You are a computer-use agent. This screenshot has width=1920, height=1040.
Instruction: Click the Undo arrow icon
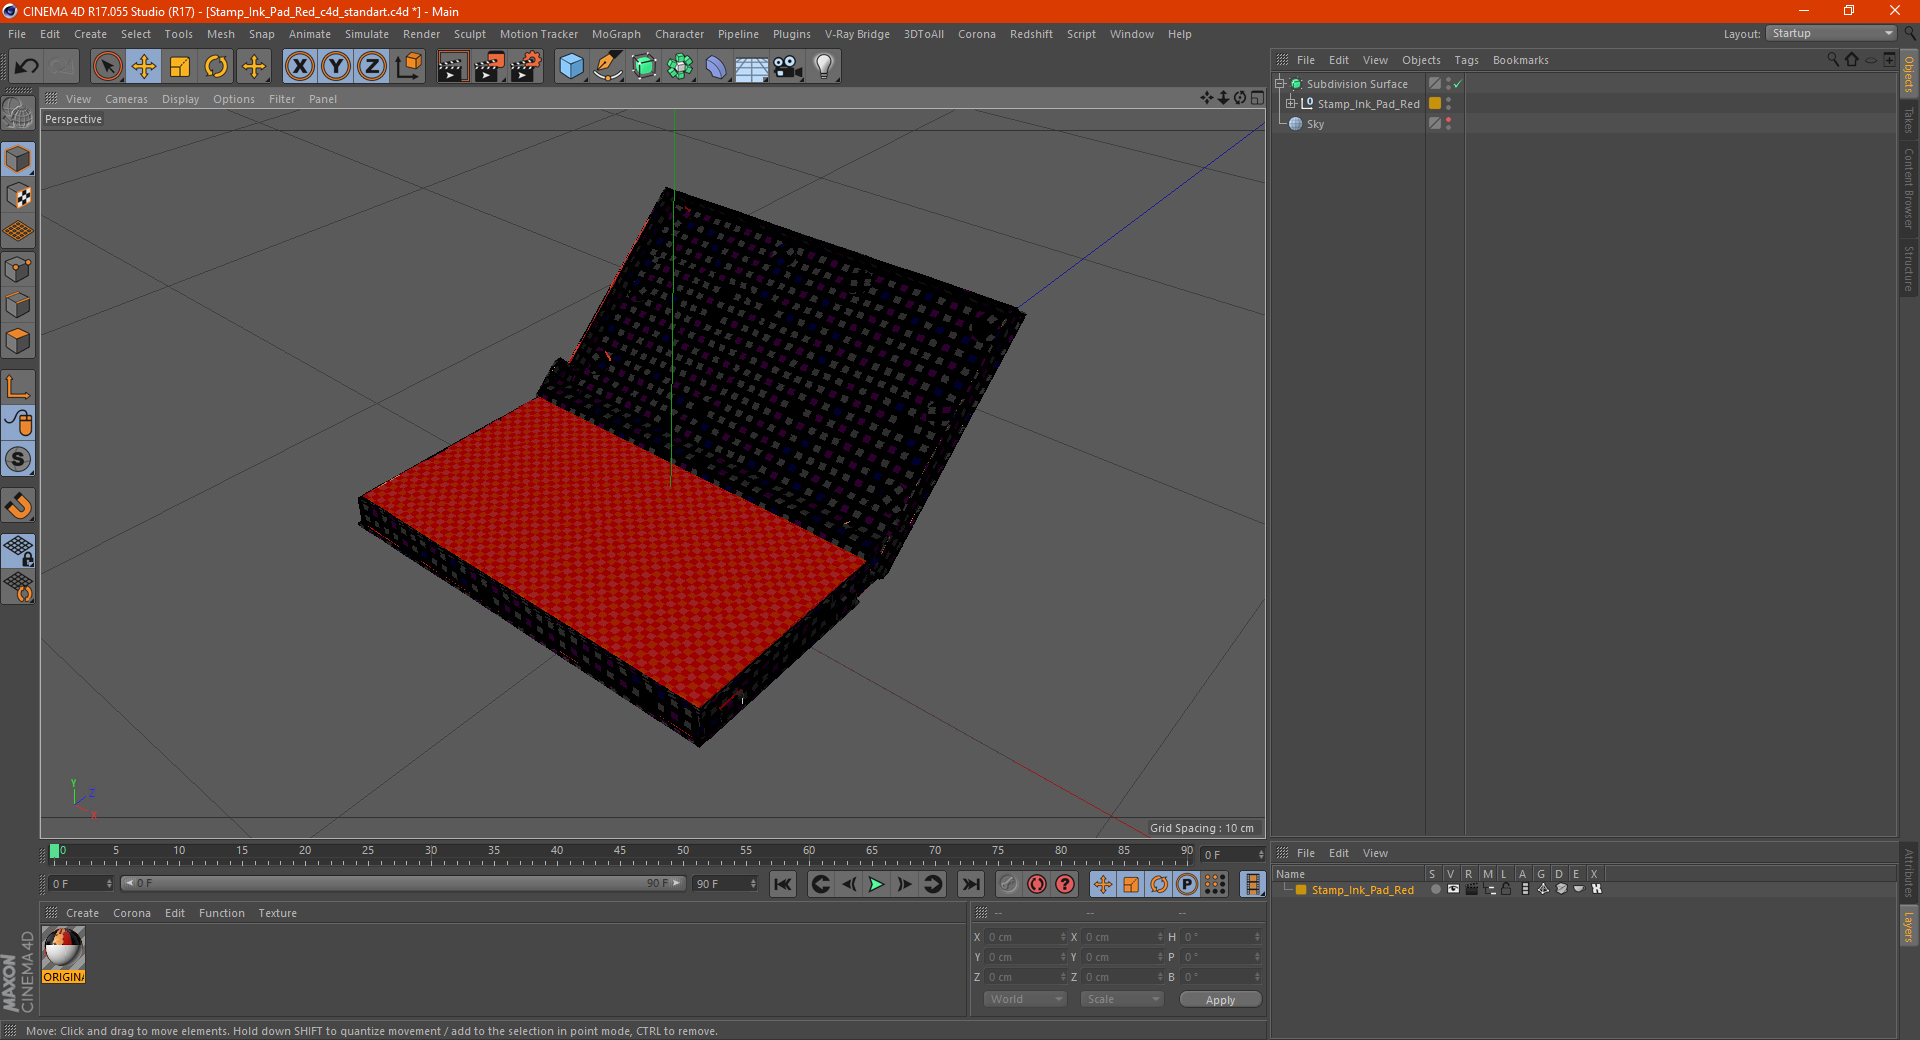pyautogui.click(x=27, y=67)
